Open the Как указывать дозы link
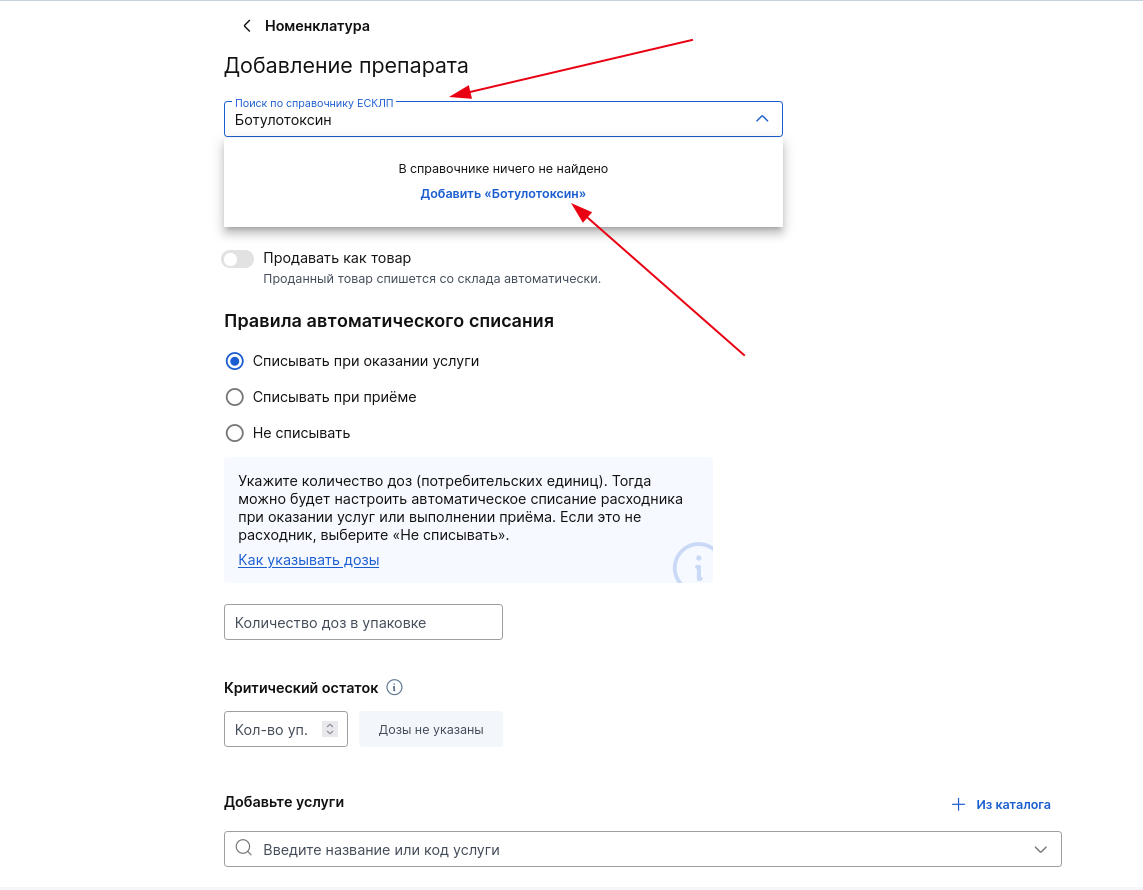Viewport: 1143px width, 890px height. (x=308, y=561)
